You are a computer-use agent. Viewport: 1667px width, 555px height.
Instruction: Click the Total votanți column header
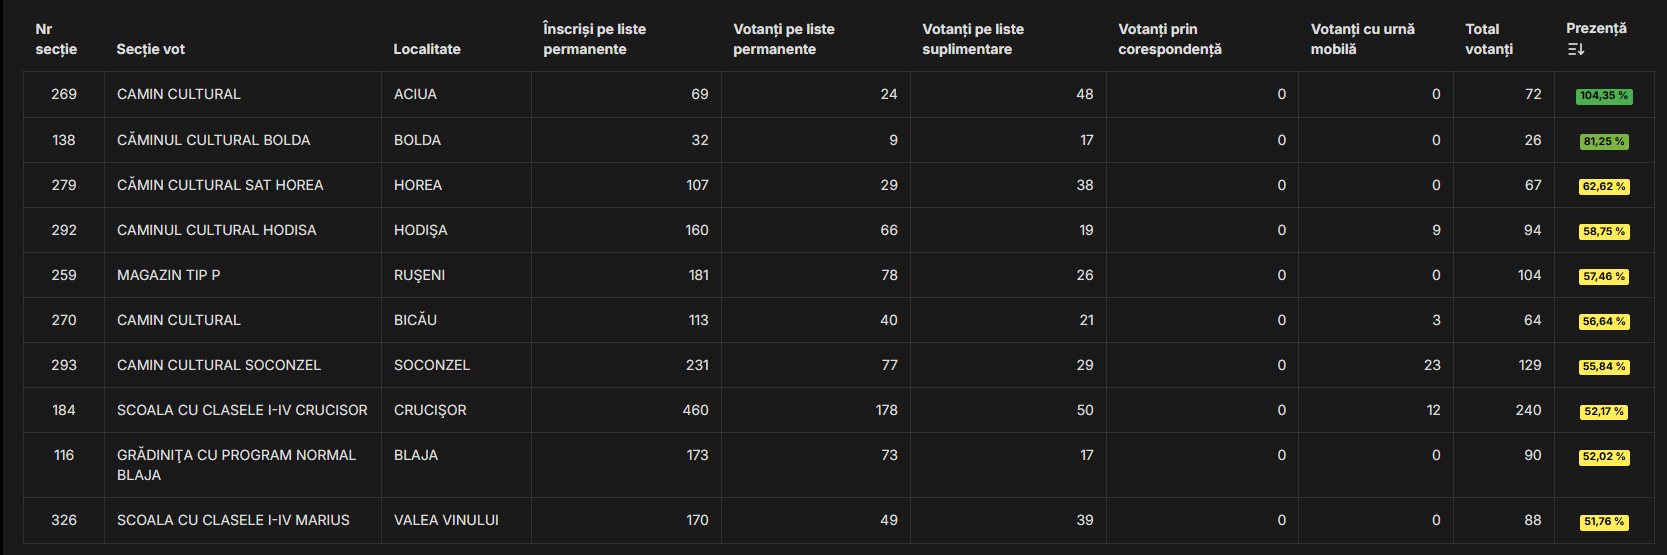tap(1489, 39)
